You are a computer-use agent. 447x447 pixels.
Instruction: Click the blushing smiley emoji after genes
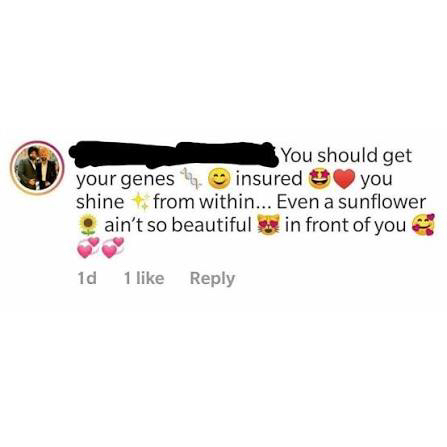pyautogui.click(x=219, y=179)
